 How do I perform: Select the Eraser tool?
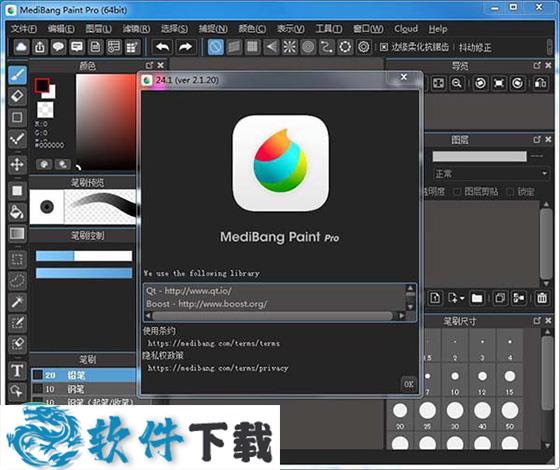[x=17, y=96]
